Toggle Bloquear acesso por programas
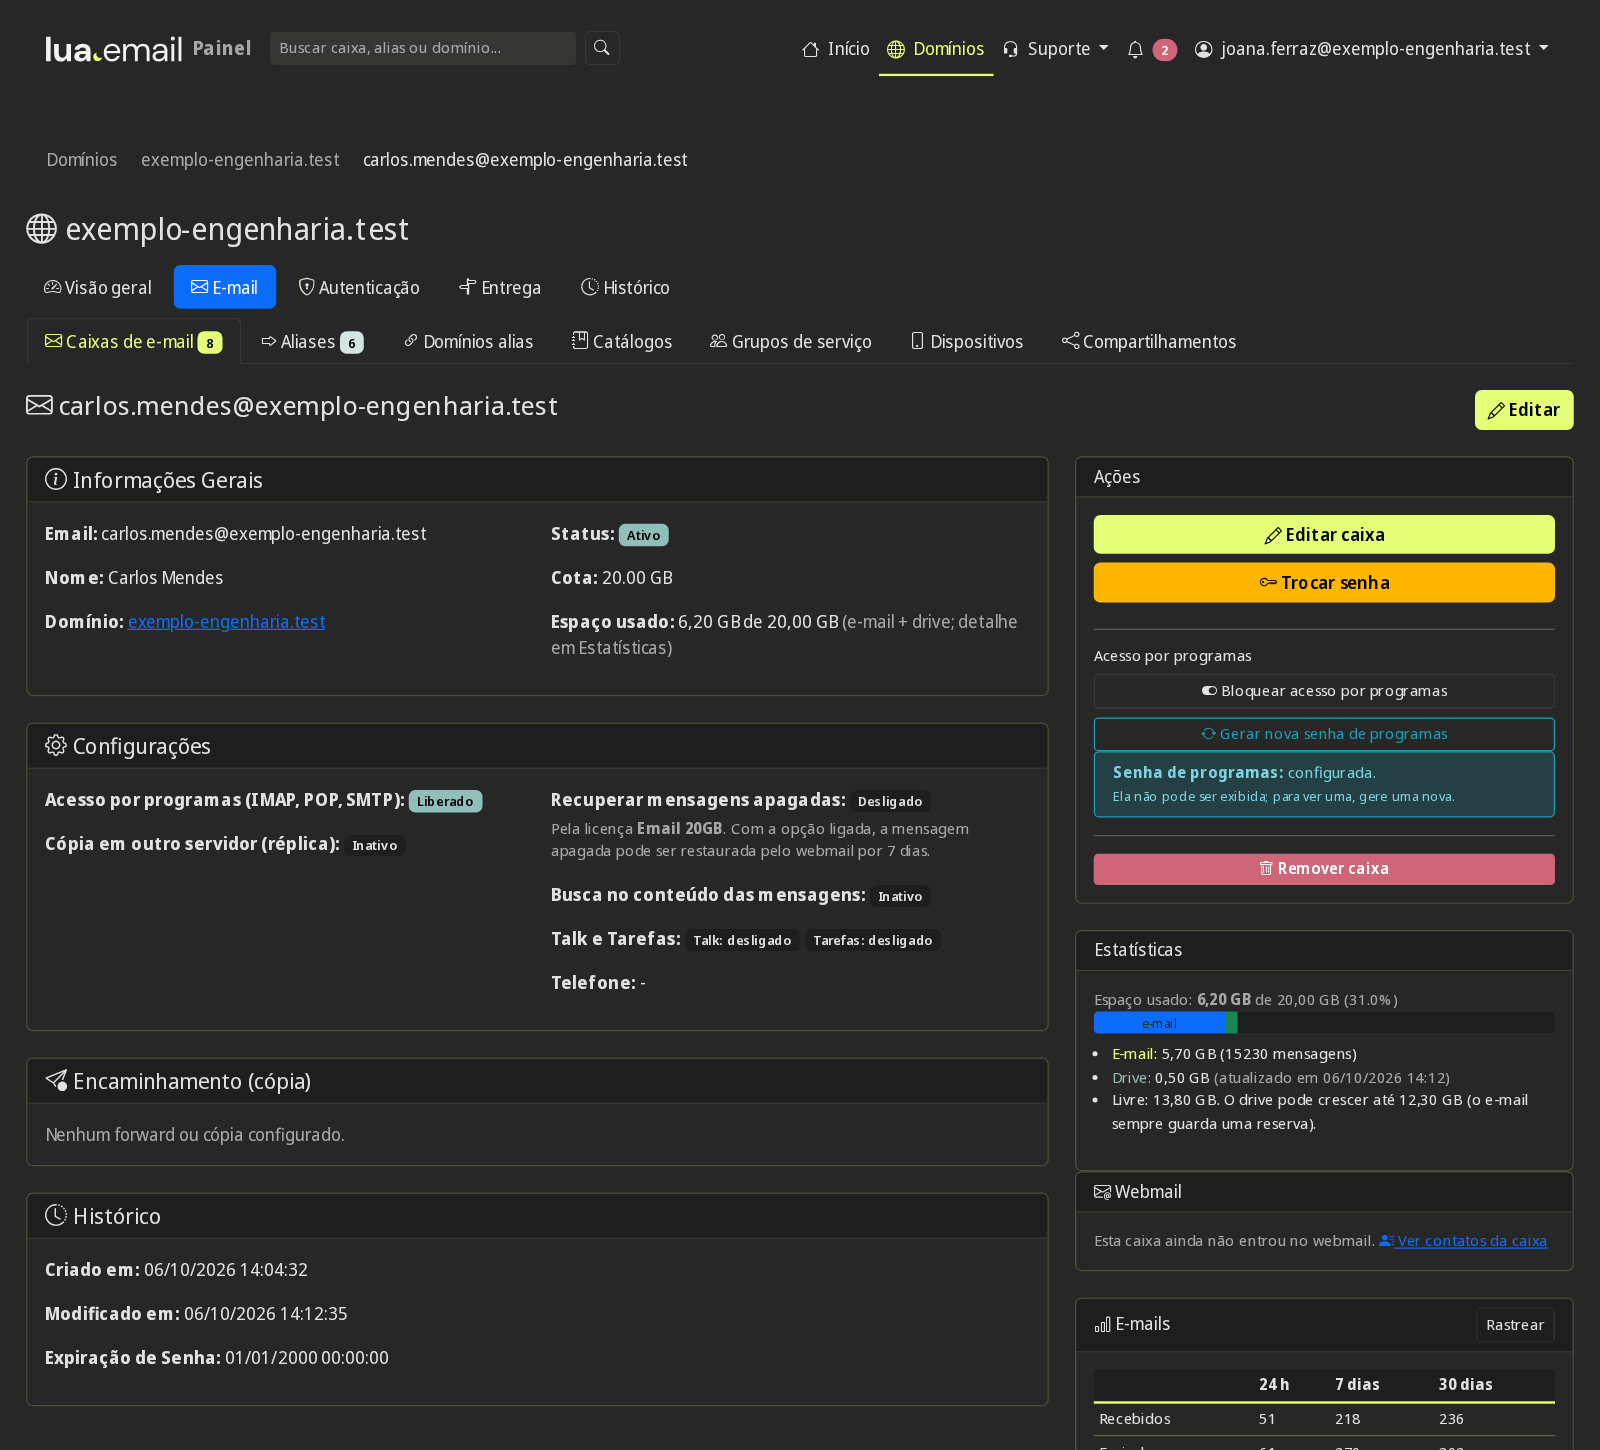Viewport: 1600px width, 1450px height. [x=1324, y=691]
